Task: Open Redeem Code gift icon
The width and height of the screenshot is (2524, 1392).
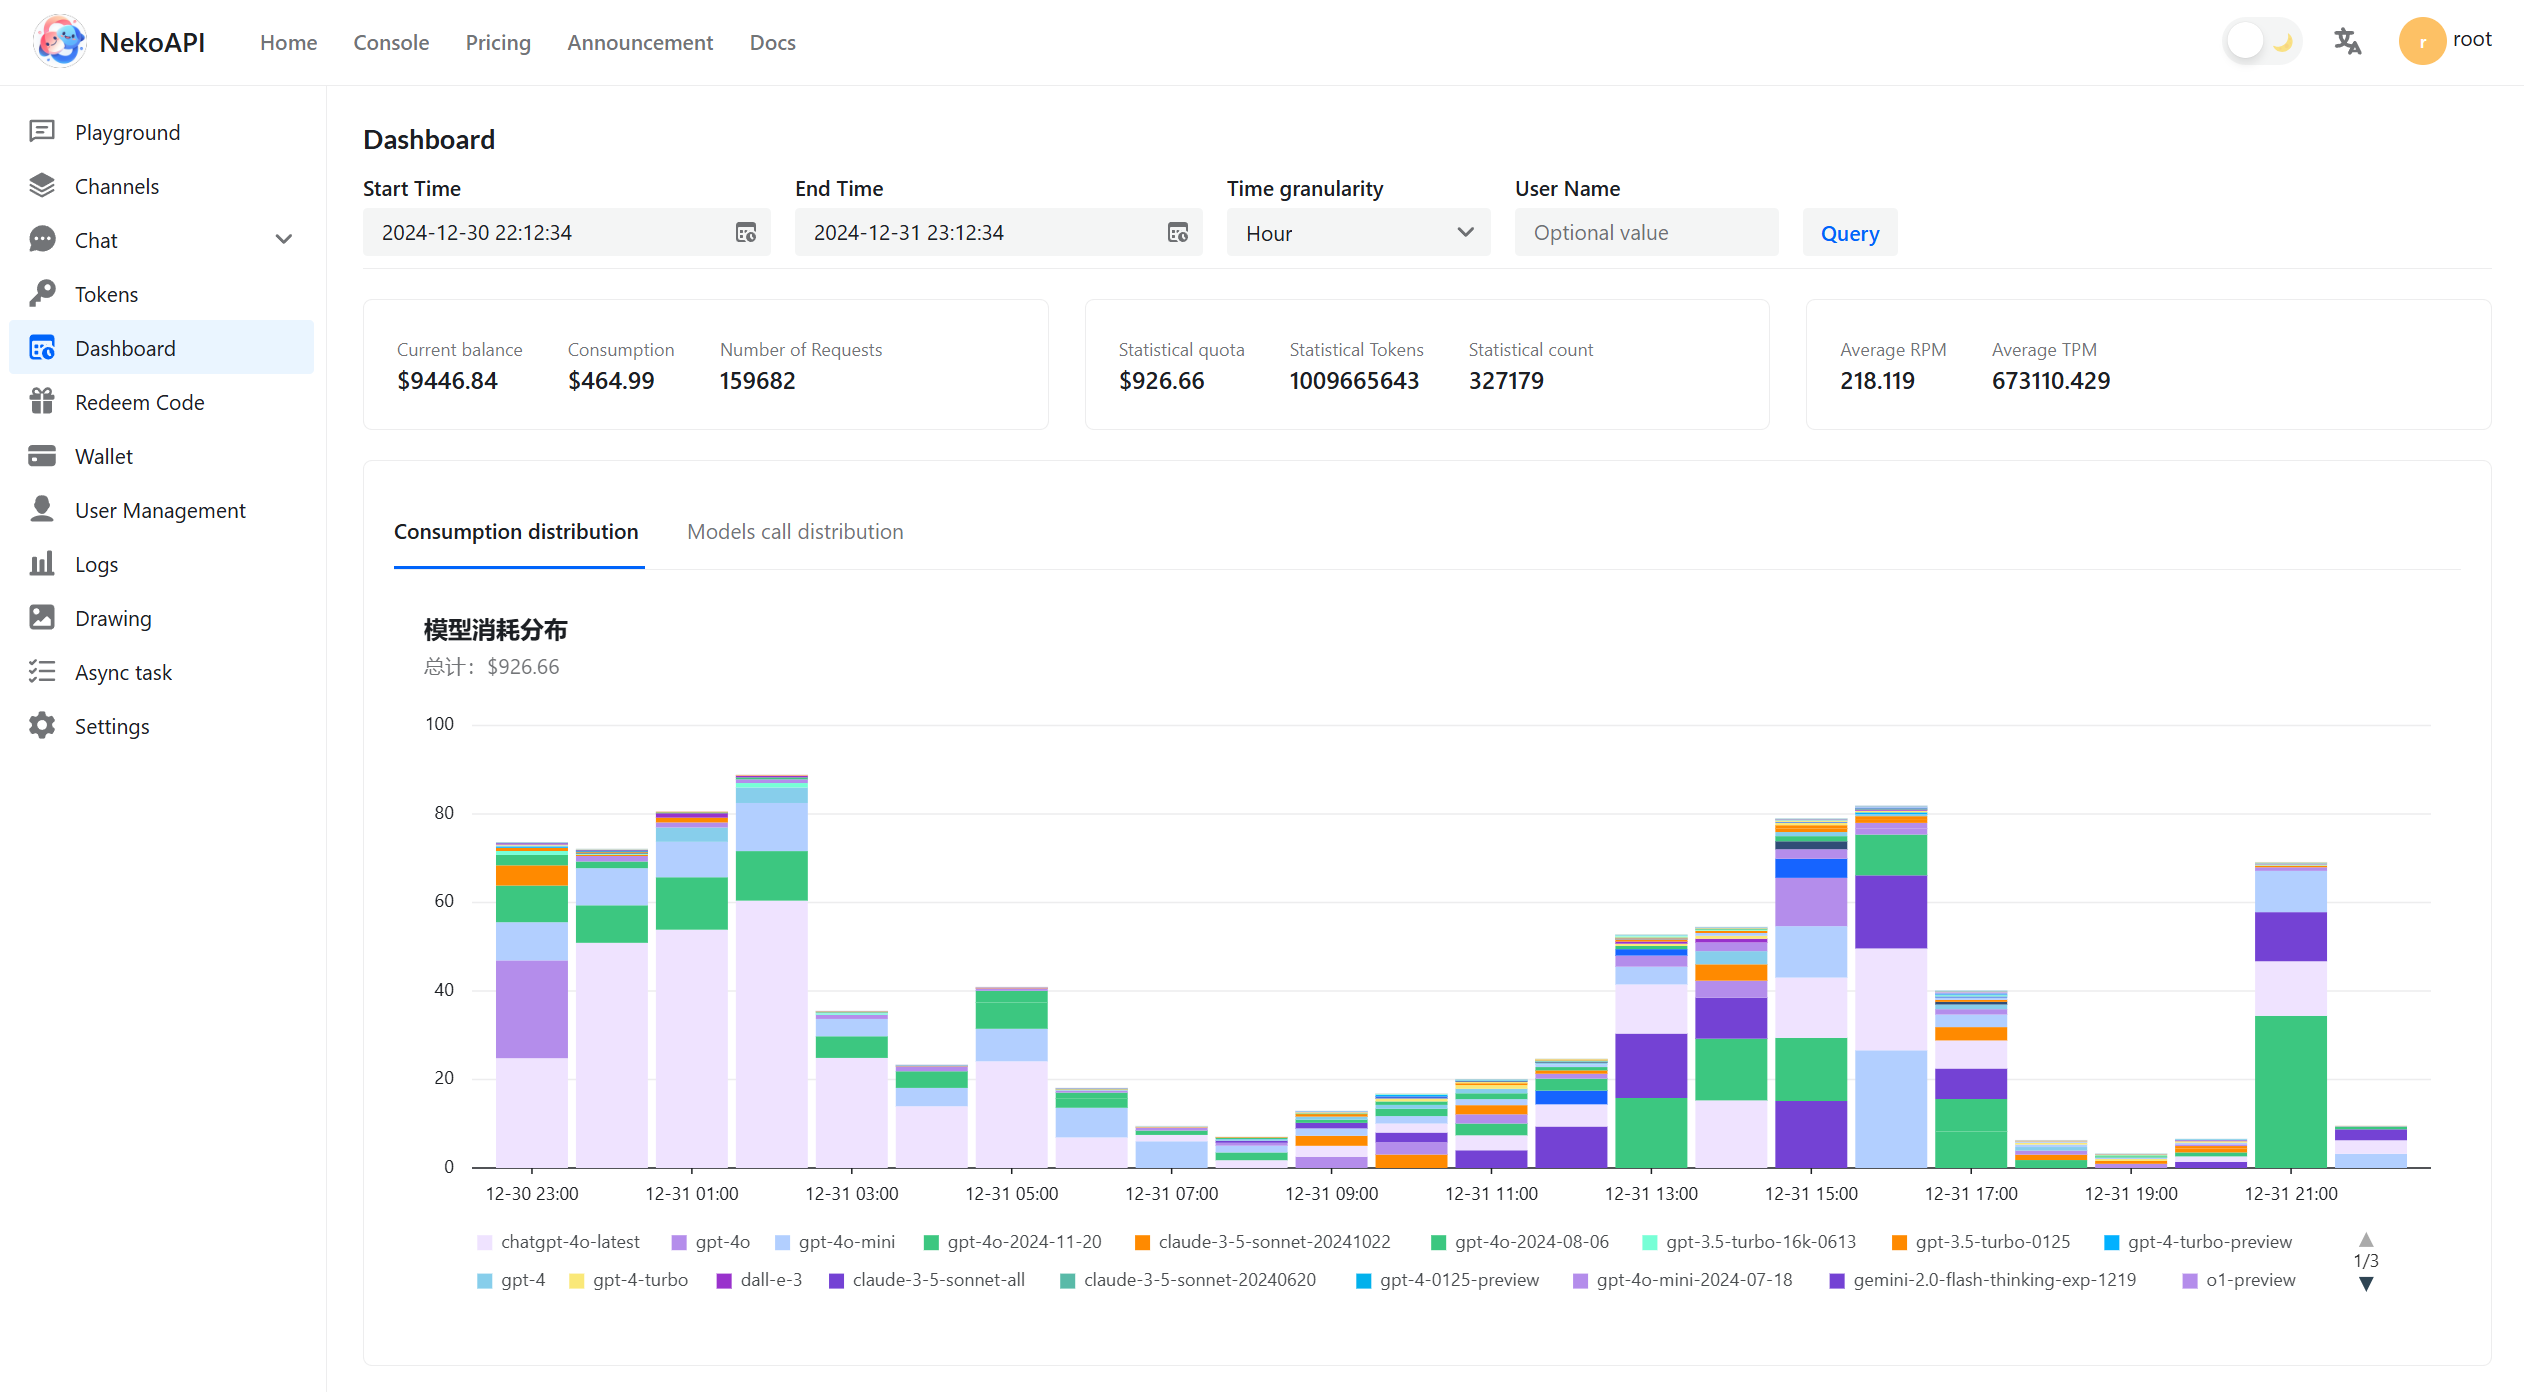Action: click(42, 402)
